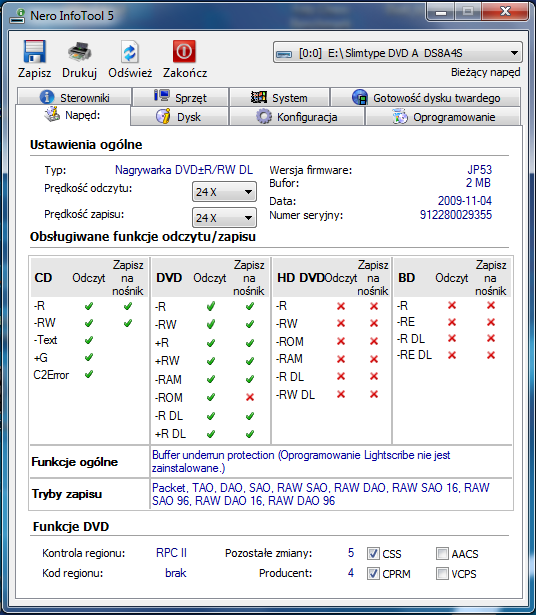This screenshot has width=536, height=615.
Task: Click the red X for BD -RE DL write
Action: point(491,355)
